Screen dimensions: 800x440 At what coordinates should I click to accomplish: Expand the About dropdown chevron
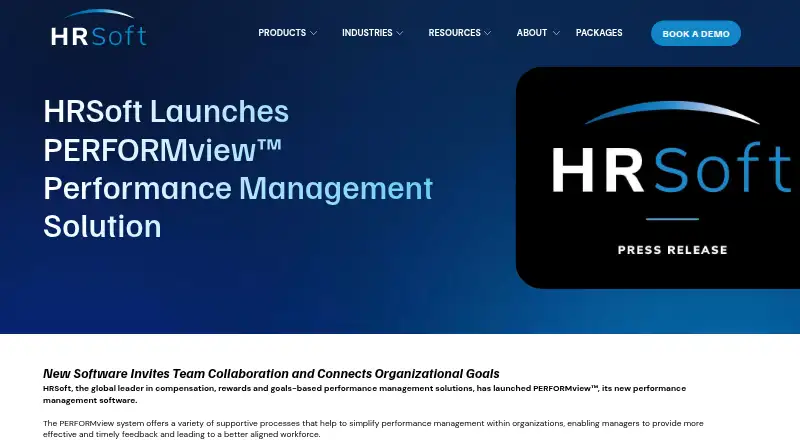pos(556,33)
